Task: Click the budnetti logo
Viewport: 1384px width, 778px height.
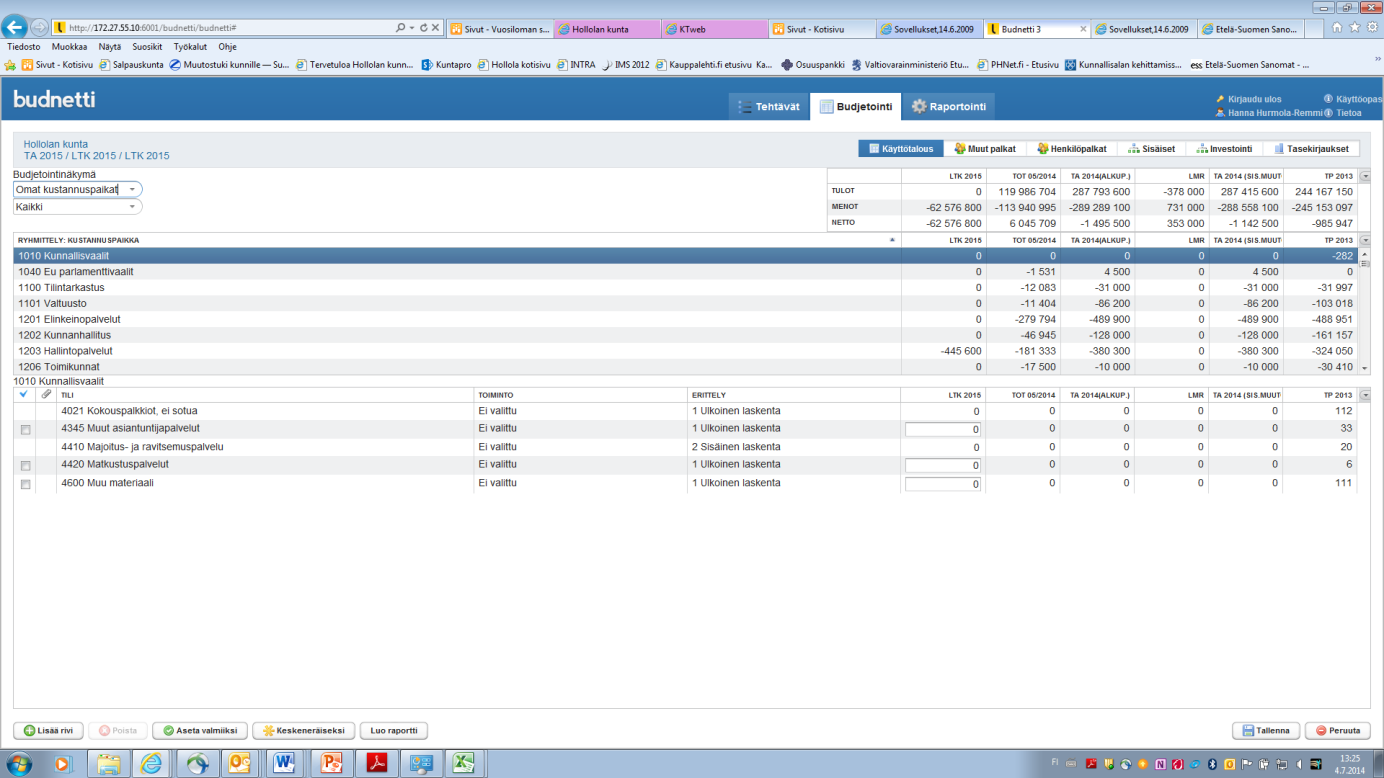Action: [x=54, y=100]
